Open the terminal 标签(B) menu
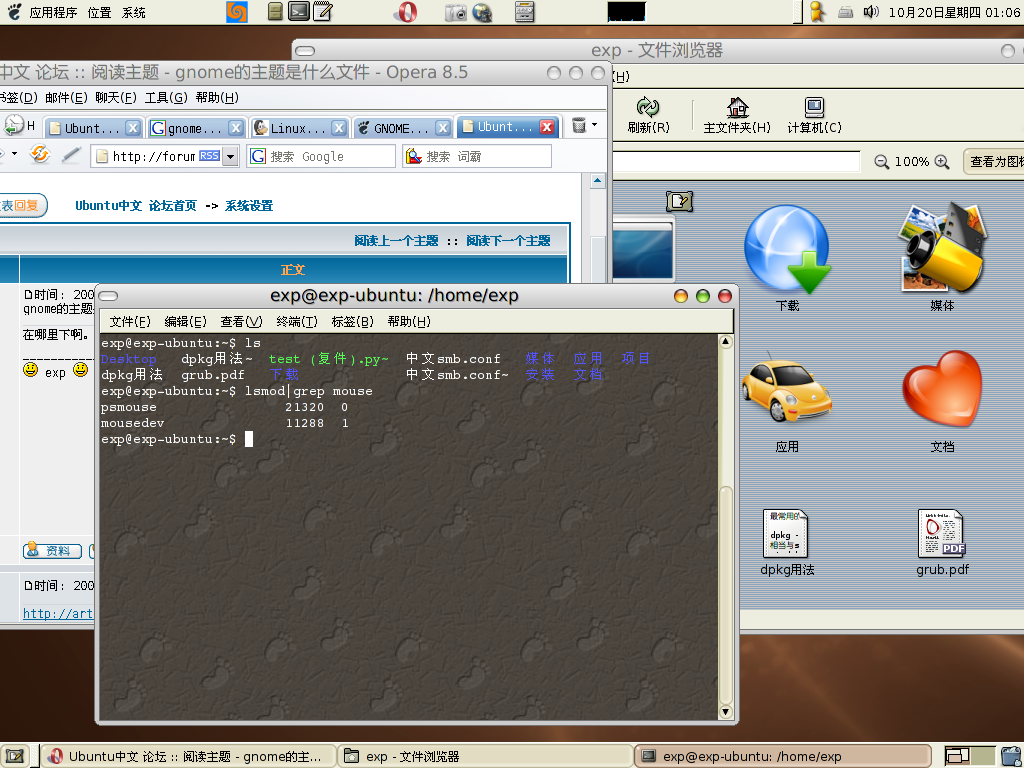 coord(353,321)
